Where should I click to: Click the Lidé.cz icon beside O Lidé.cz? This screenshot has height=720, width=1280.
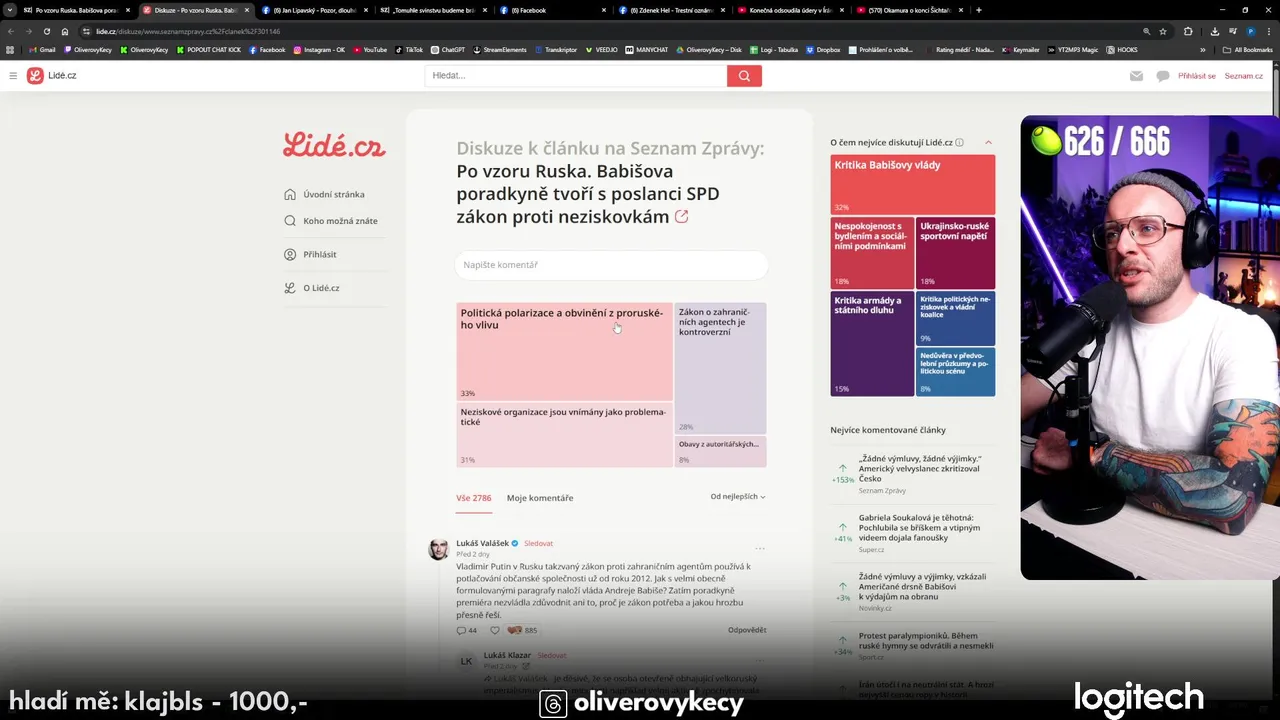tap(290, 288)
